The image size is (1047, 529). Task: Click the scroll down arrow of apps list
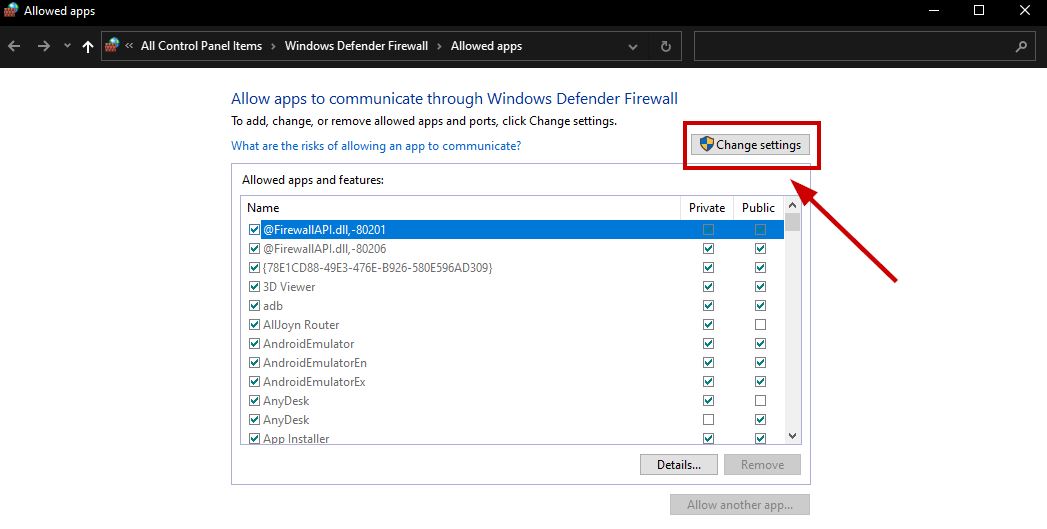pos(792,436)
